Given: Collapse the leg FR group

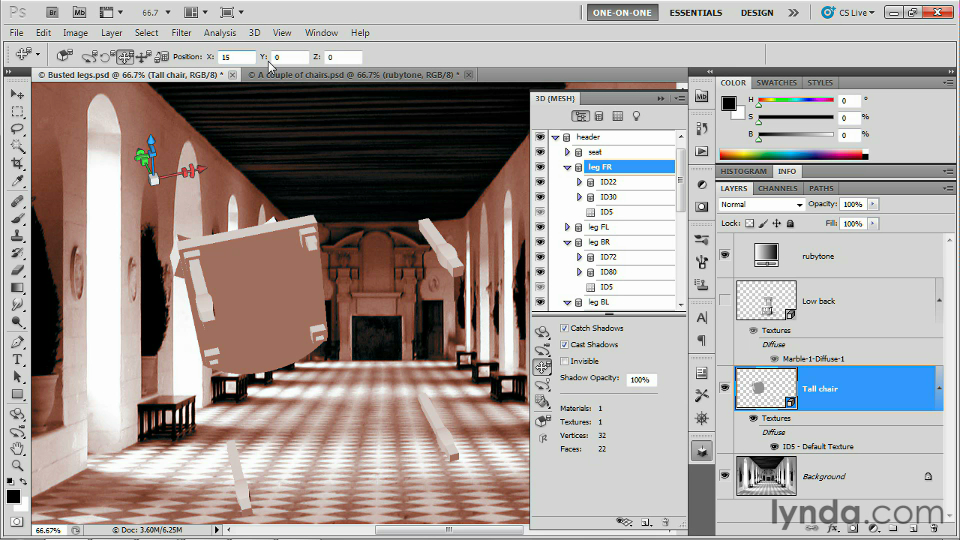Looking at the screenshot, I should click(567, 167).
